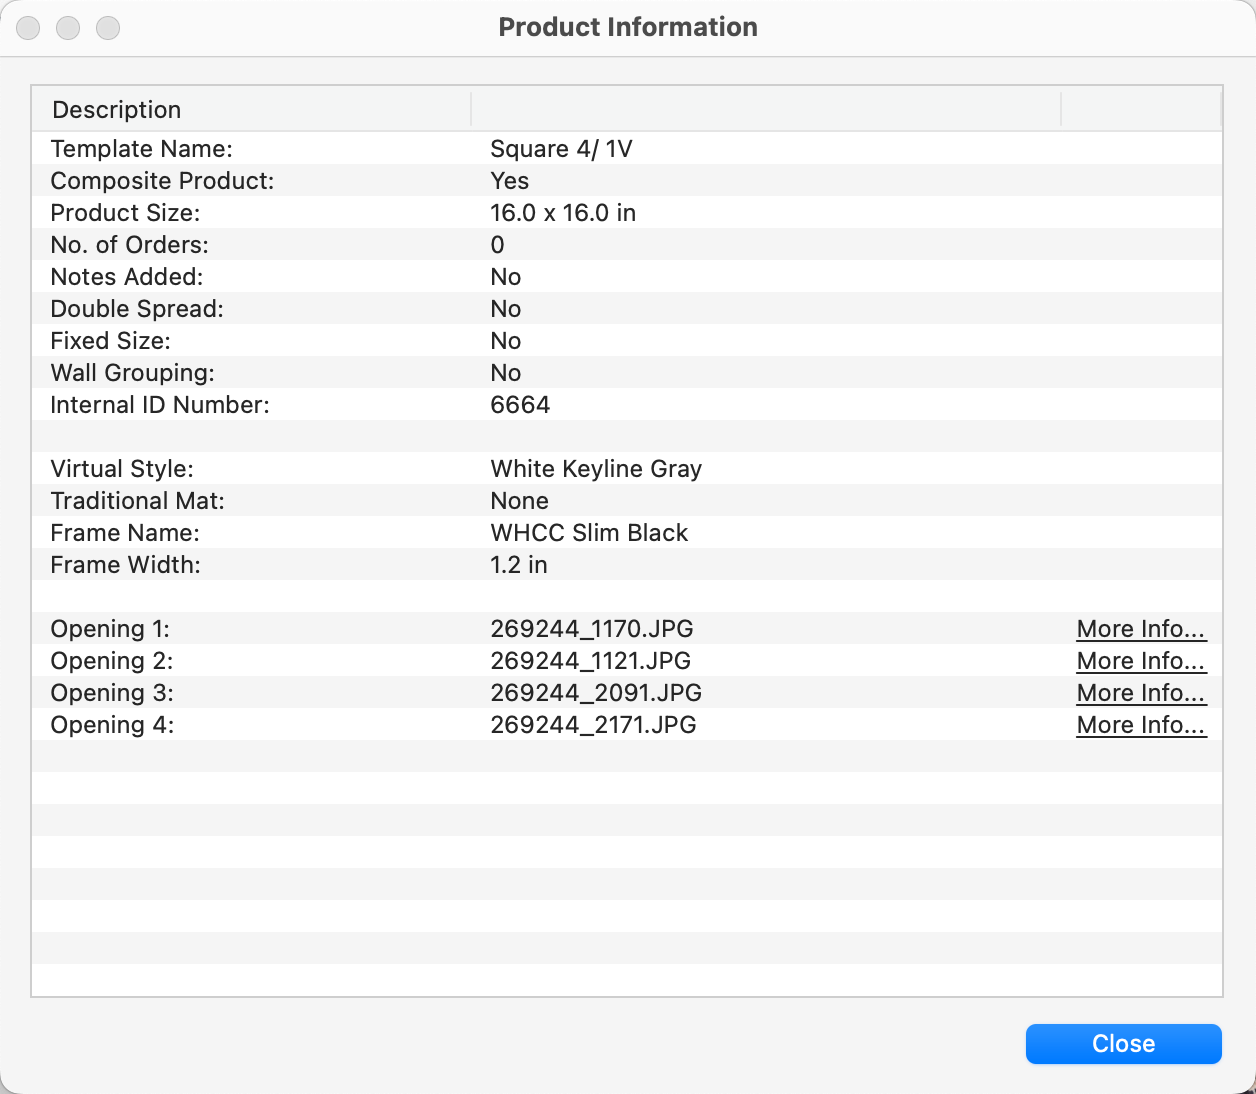Click the Frame Width row label

125,565
